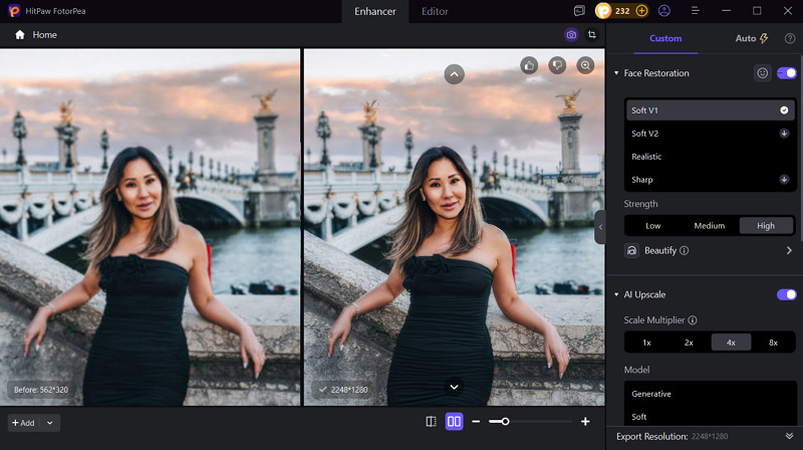
Task: Click the Beautify face icon
Action: pos(631,250)
